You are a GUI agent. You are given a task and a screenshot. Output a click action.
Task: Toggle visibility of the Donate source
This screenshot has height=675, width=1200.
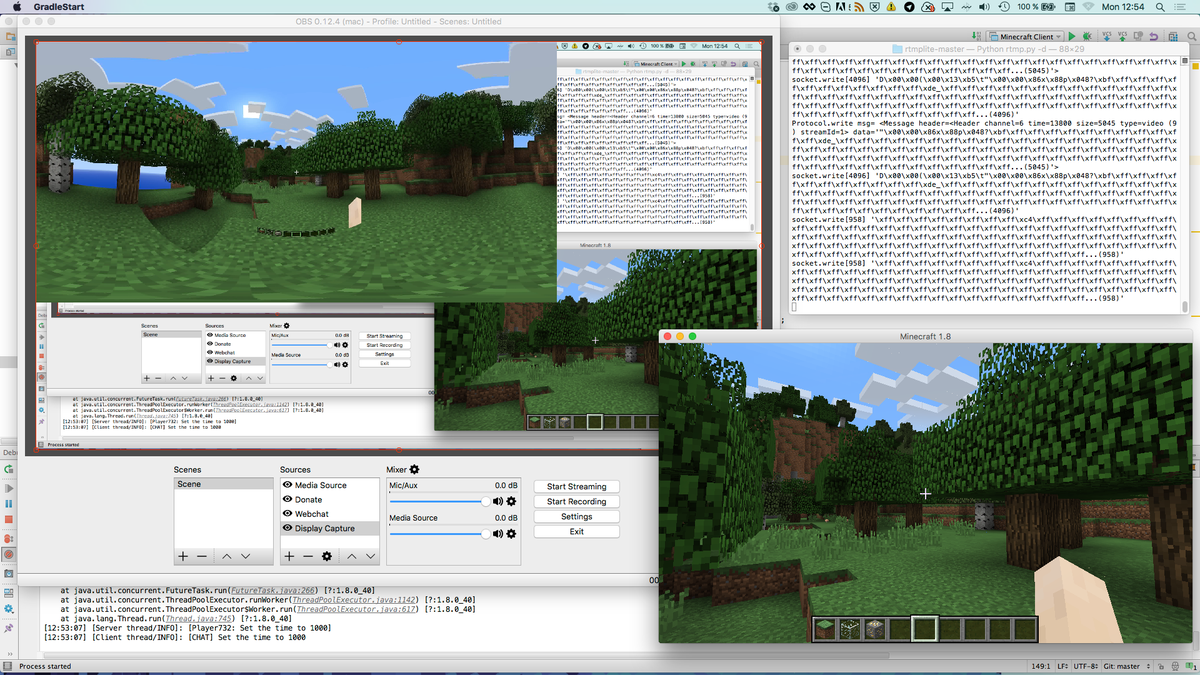pyautogui.click(x=288, y=499)
